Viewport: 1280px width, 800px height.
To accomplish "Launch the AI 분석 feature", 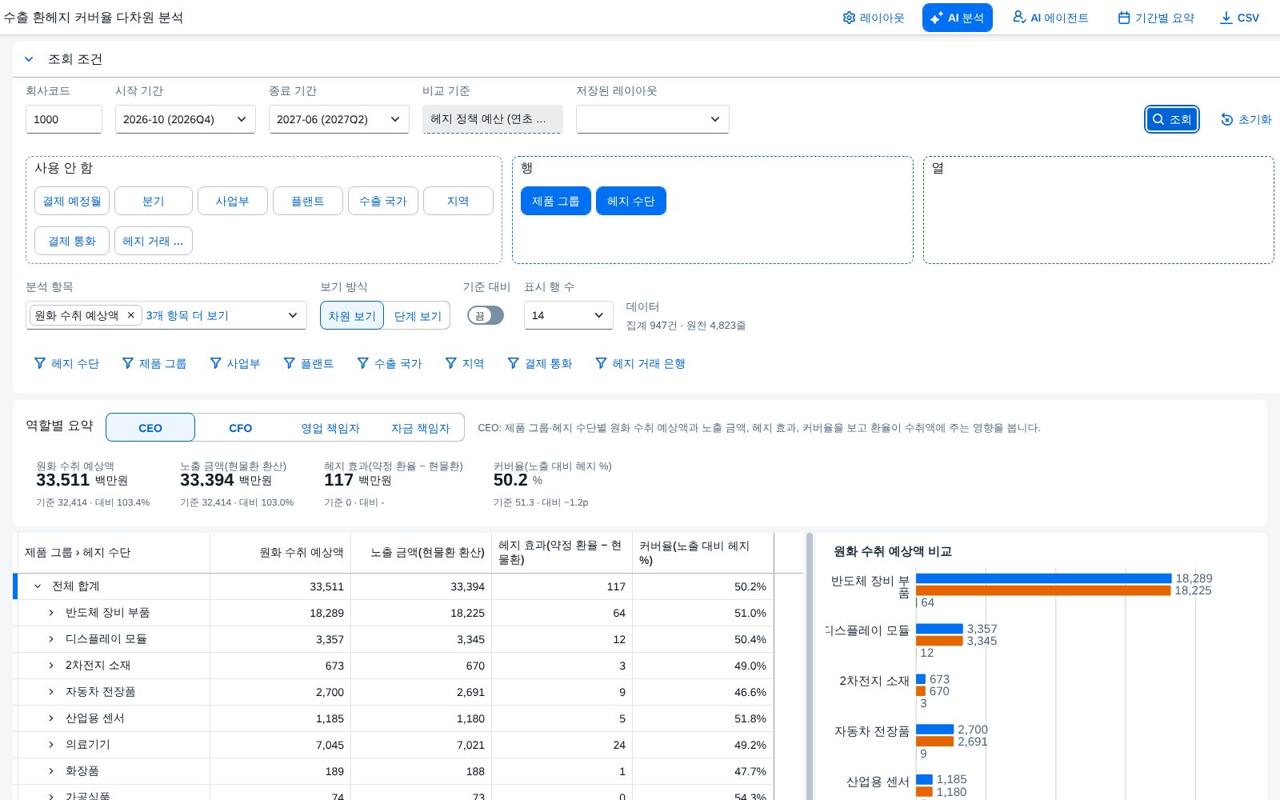I will (x=957, y=18).
